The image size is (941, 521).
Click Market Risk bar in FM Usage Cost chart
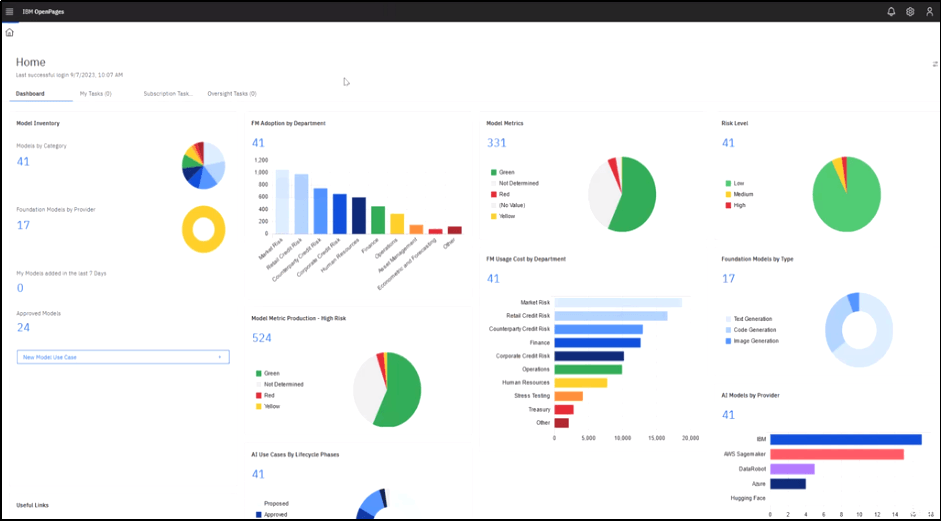[x=618, y=303]
